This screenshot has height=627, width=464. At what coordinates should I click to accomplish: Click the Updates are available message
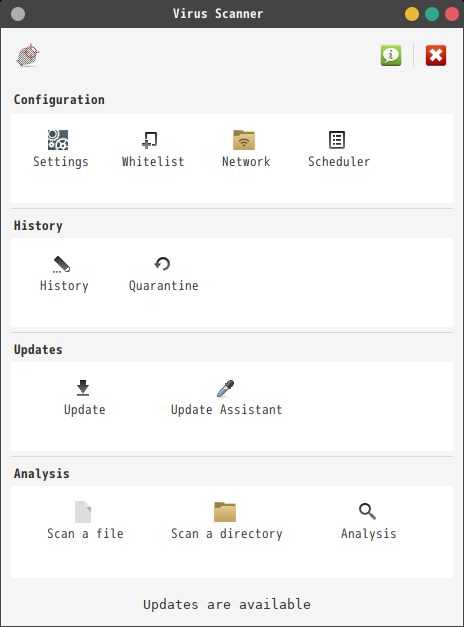pyautogui.click(x=227, y=604)
